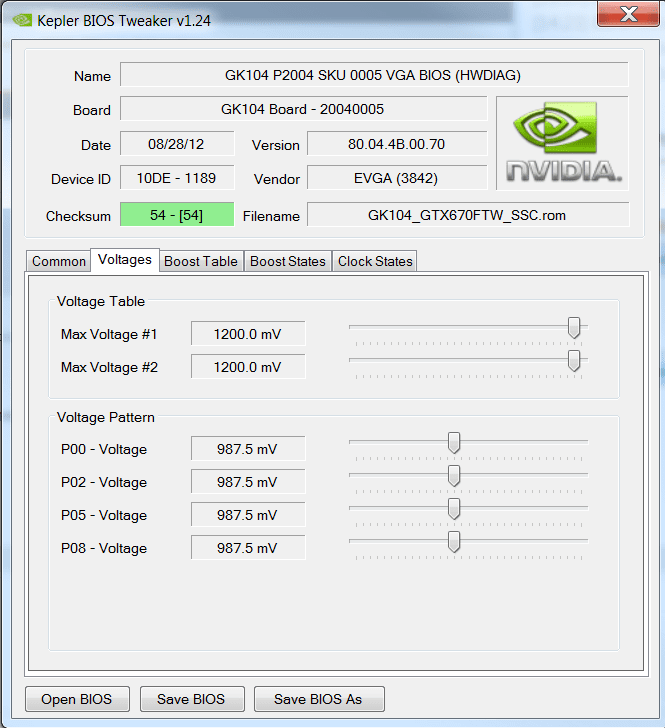Click the Filename field GK104_GTX670FTW_SSC.rom
The height and width of the screenshot is (728, 665).
click(x=468, y=214)
